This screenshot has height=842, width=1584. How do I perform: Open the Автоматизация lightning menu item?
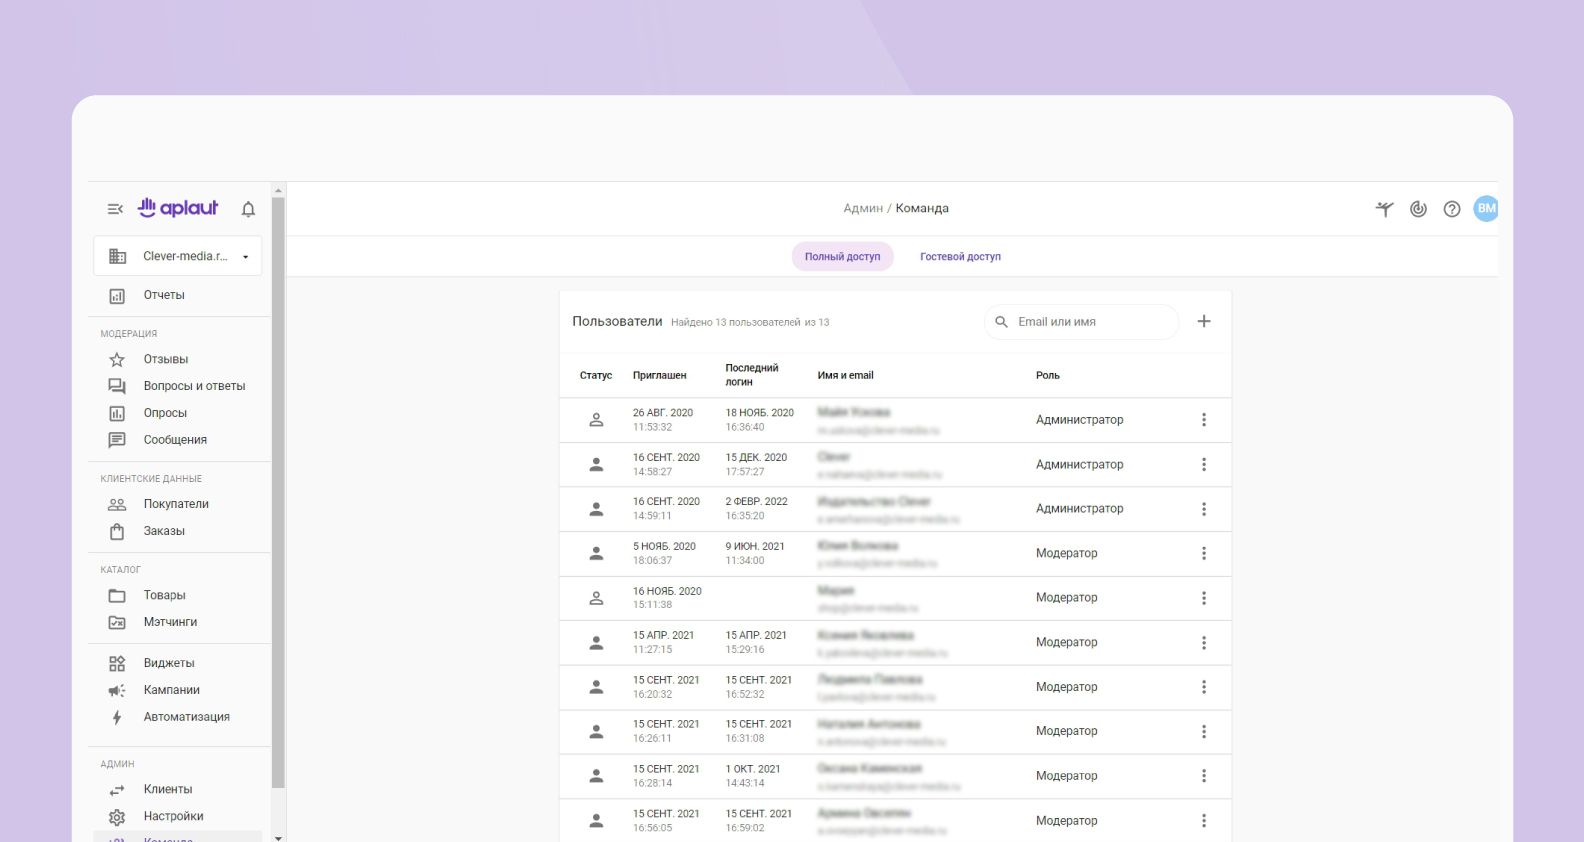pos(186,717)
